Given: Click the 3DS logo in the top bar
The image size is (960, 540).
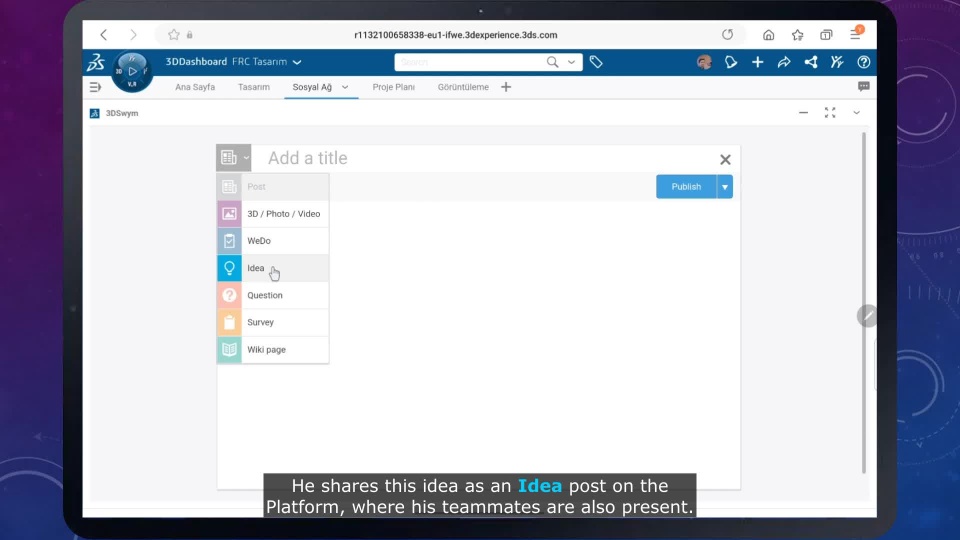Looking at the screenshot, I should pyautogui.click(x=96, y=62).
